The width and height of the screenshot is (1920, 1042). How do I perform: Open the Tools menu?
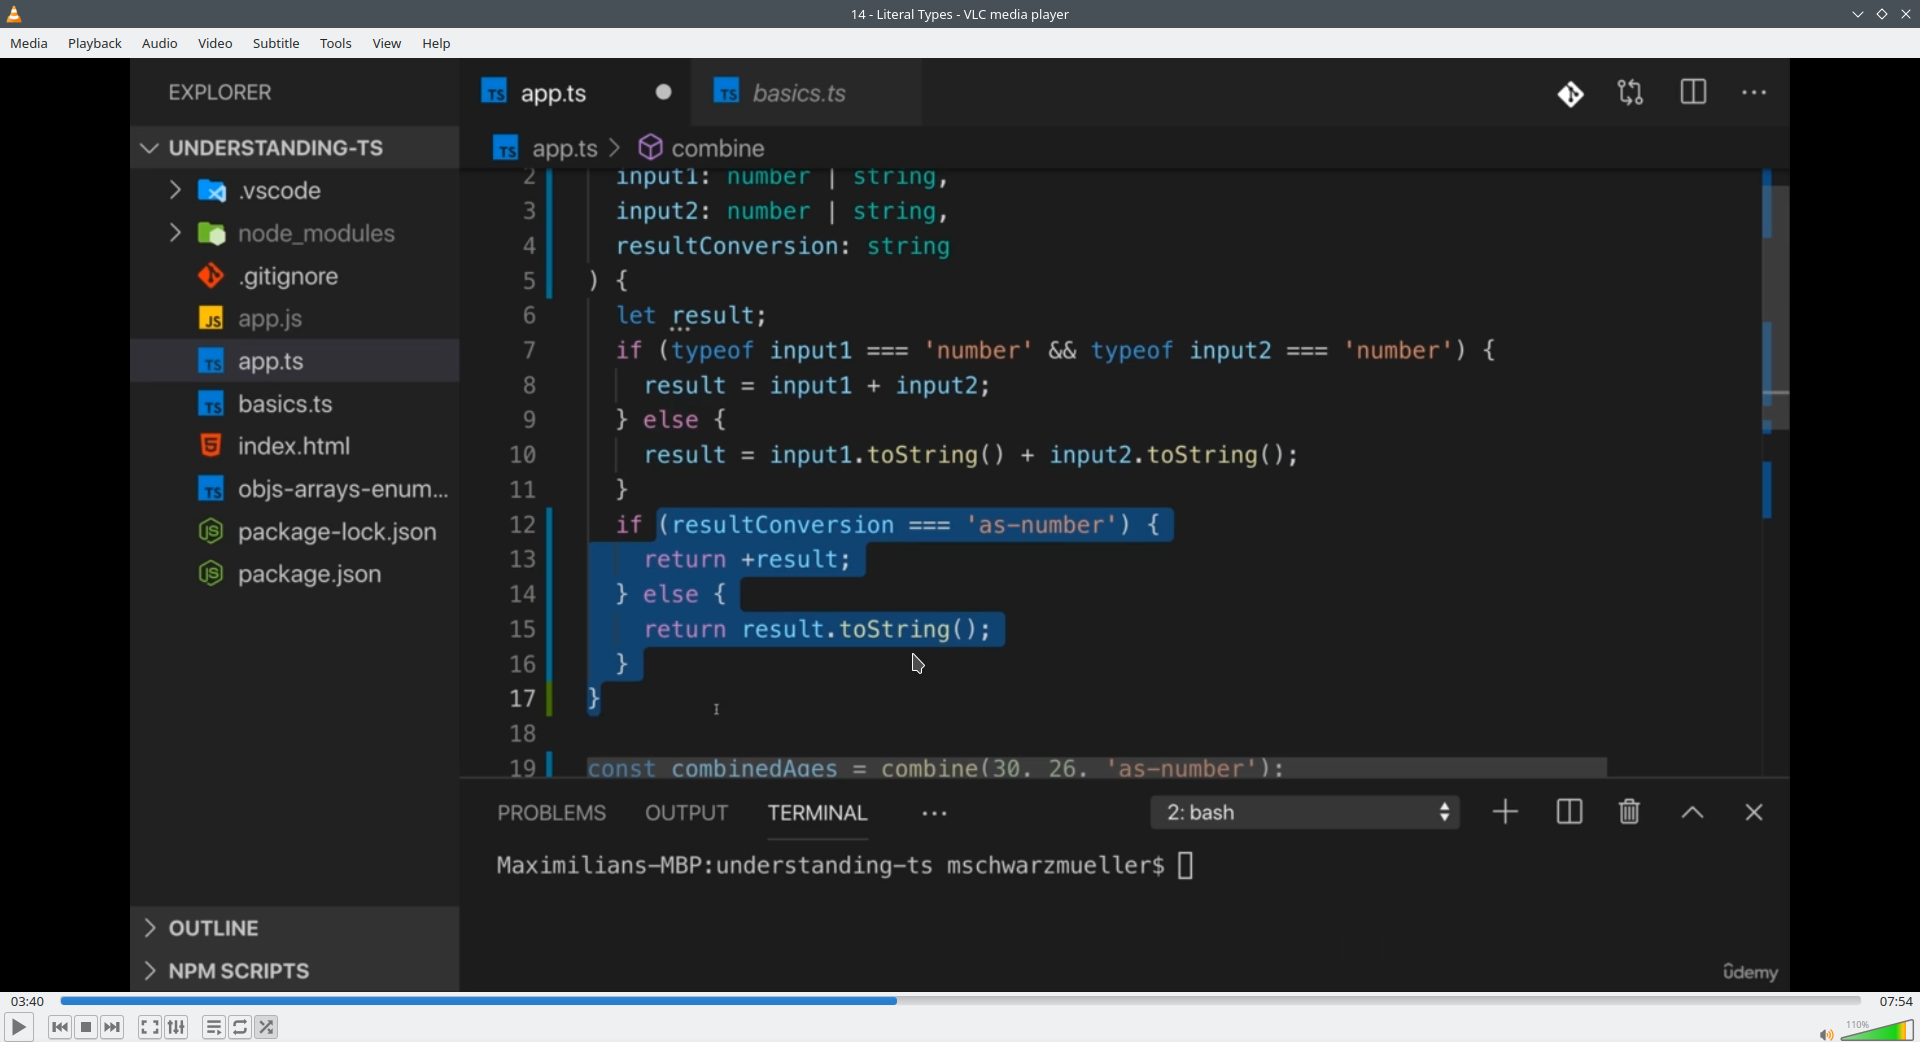336,44
